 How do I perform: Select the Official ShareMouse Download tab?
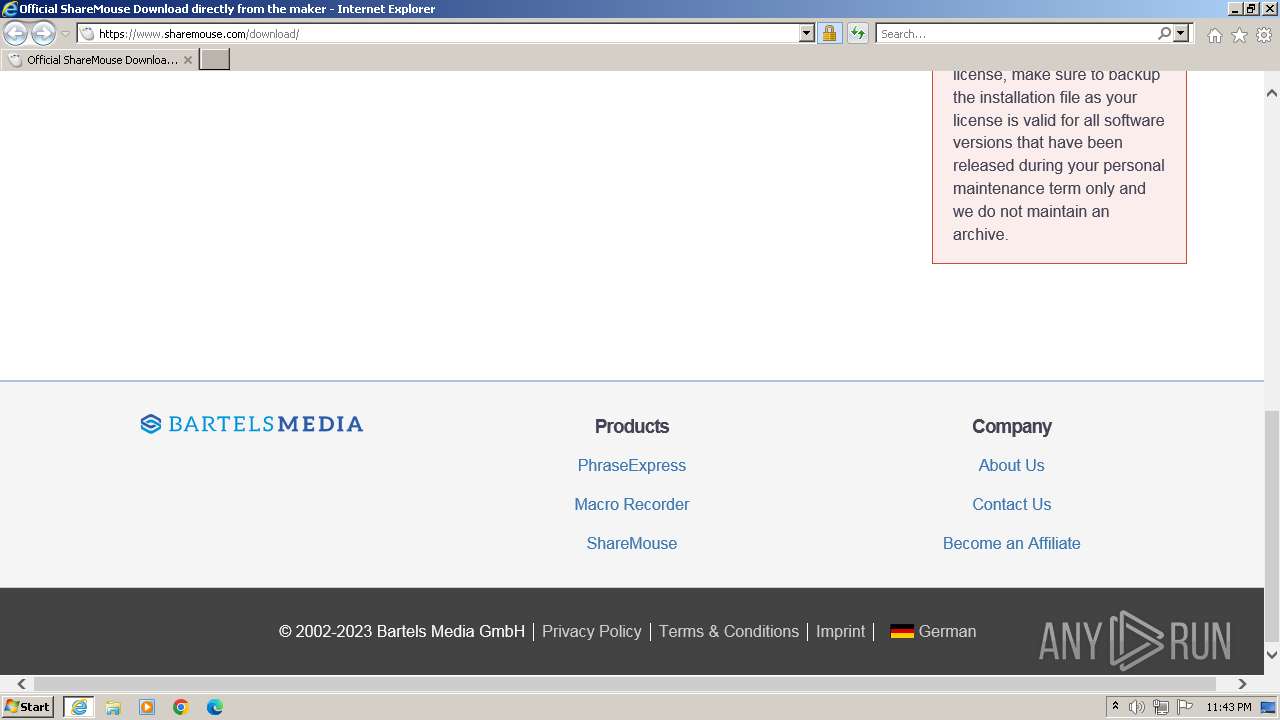[100, 60]
